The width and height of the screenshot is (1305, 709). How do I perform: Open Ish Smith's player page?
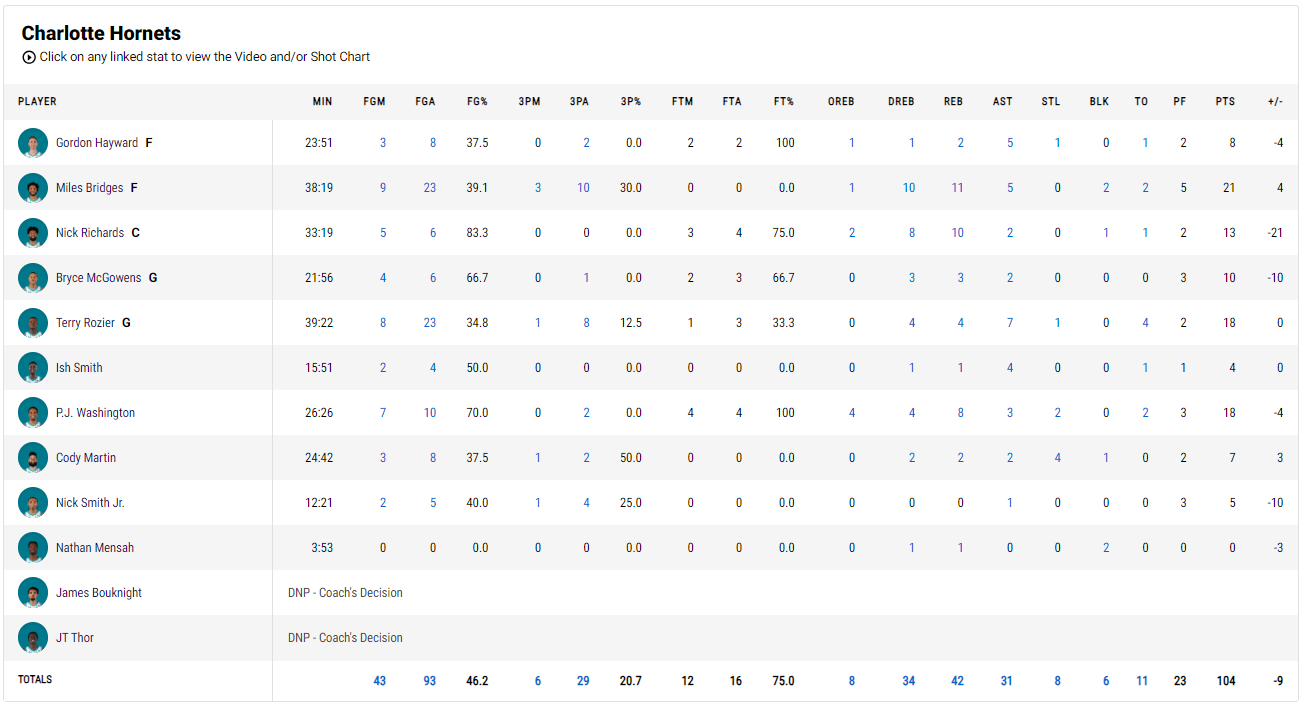click(79, 368)
